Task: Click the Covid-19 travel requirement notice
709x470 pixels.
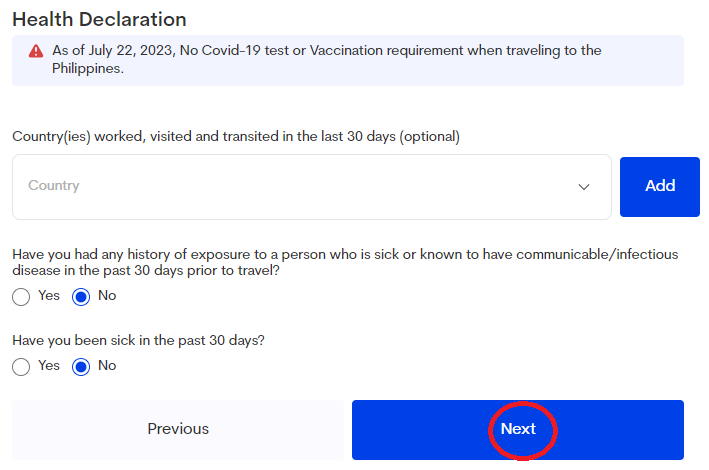Action: pos(360,60)
